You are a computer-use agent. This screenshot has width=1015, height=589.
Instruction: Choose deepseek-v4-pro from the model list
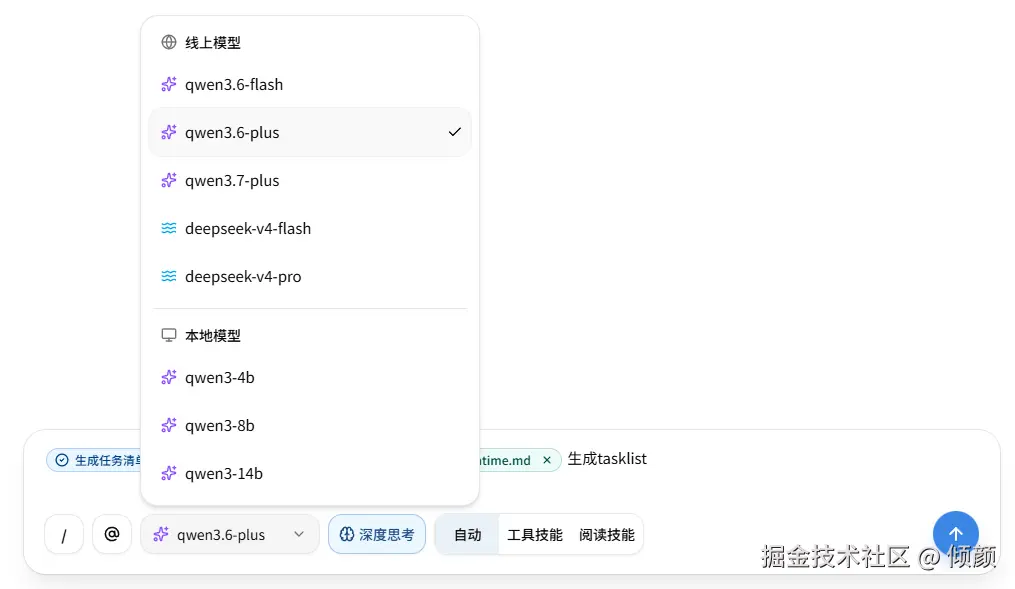coord(310,276)
